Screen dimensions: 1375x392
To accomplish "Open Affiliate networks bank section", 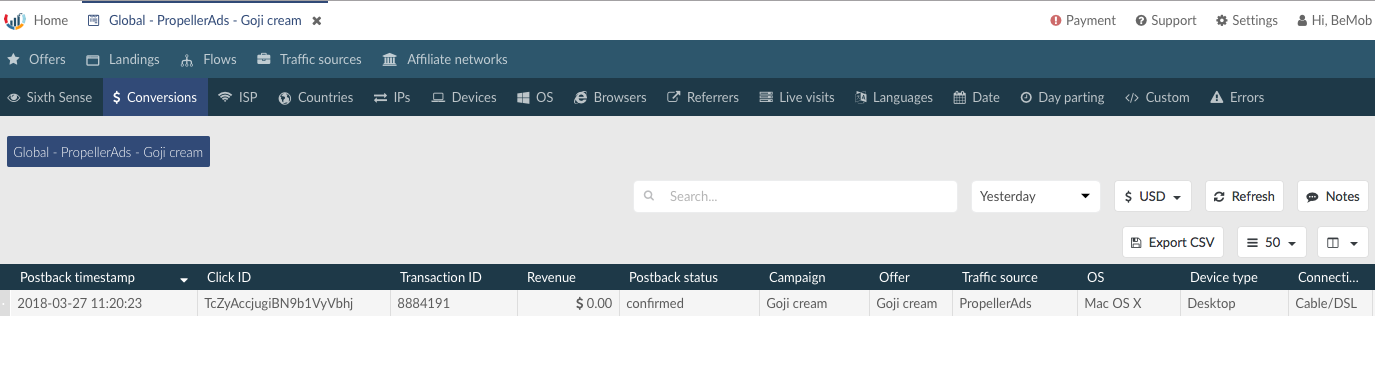I will click(x=445, y=59).
